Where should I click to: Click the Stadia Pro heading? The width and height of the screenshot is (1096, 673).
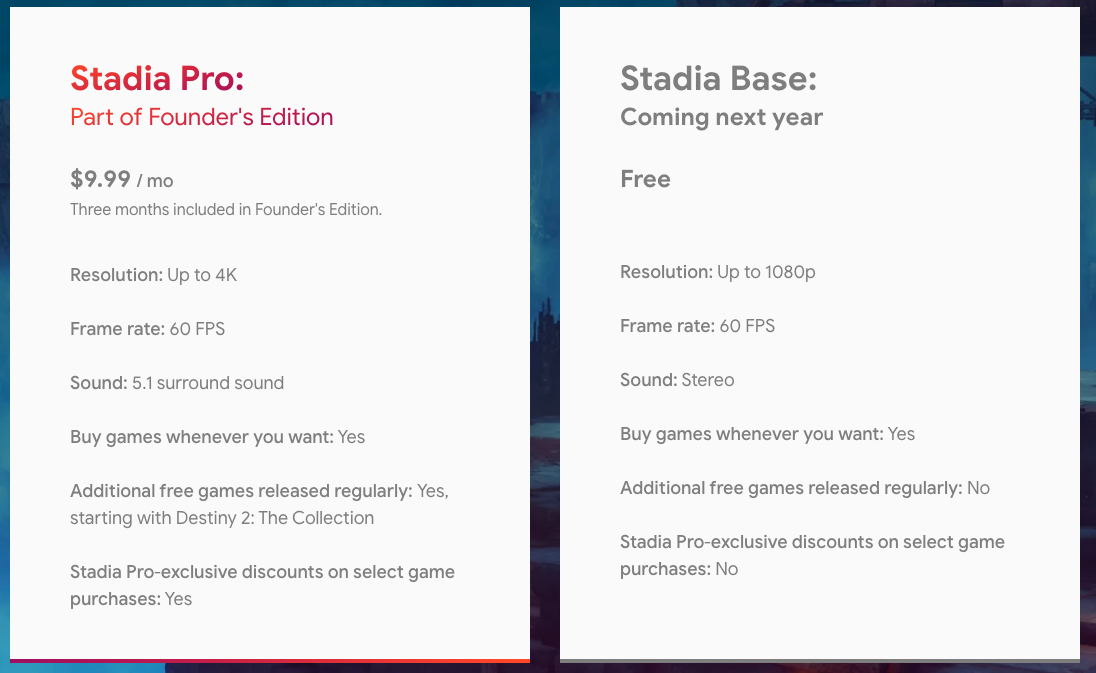tap(157, 78)
